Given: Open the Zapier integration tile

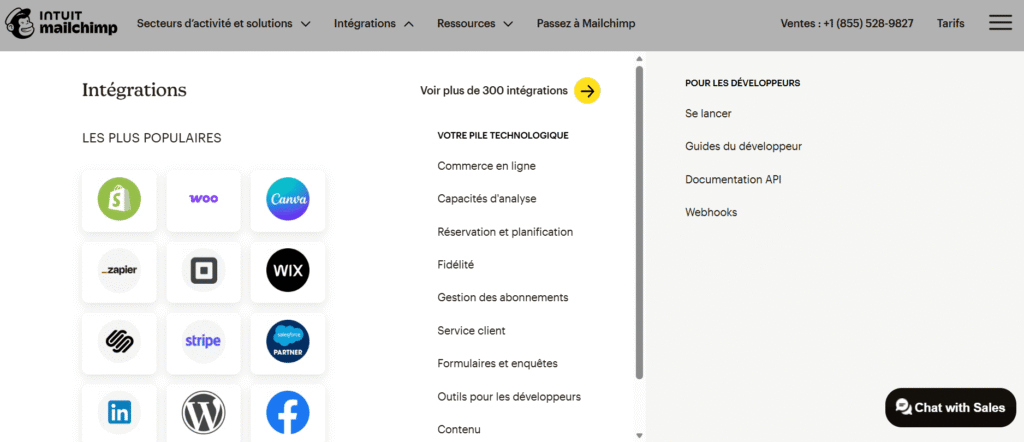Looking at the screenshot, I should (x=119, y=270).
